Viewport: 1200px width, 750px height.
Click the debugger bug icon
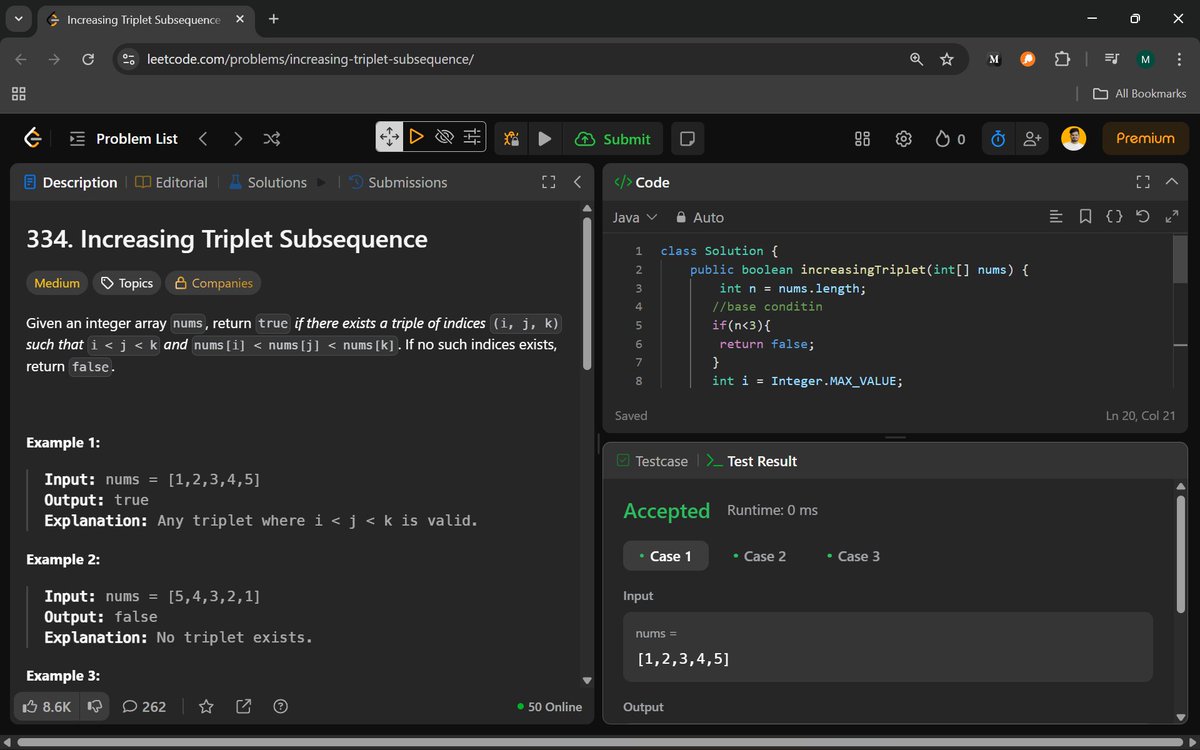tap(511, 139)
